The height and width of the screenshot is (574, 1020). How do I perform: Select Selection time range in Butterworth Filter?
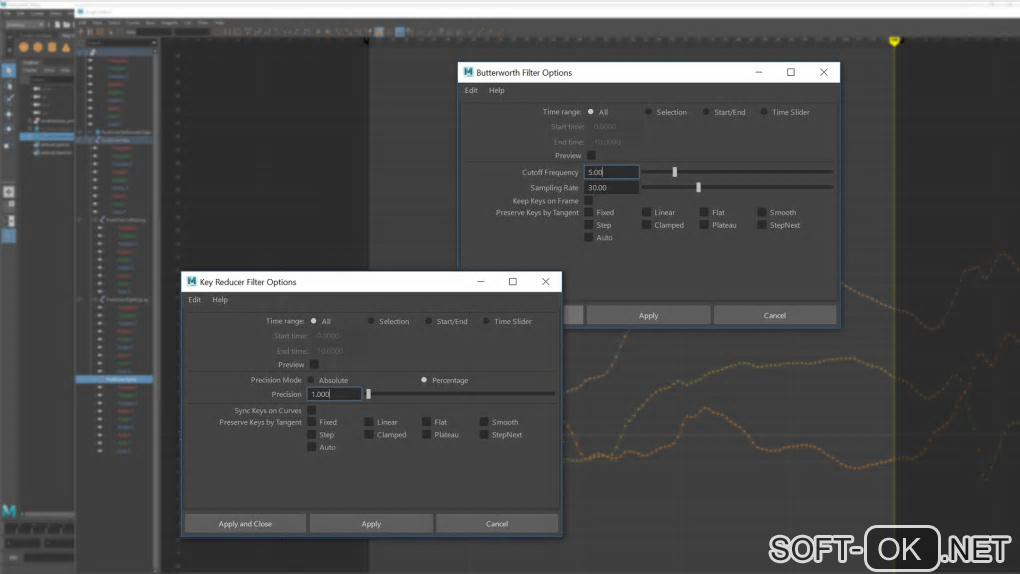tap(648, 112)
